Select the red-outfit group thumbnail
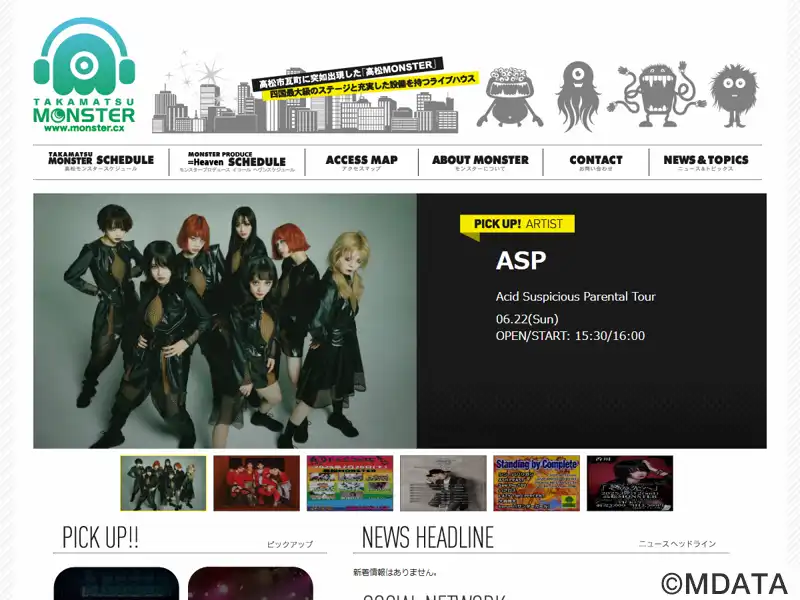This screenshot has width=800, height=600. pyautogui.click(x=257, y=483)
